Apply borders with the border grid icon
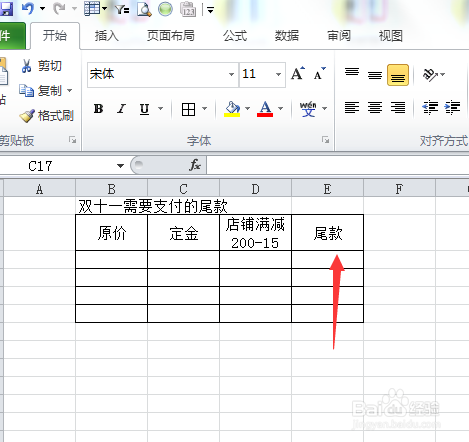The width and height of the screenshot is (469, 442). point(188,109)
